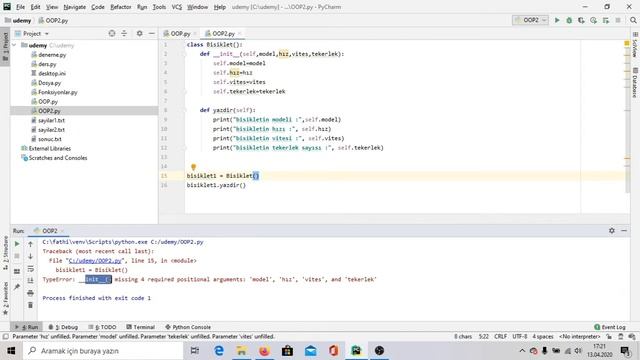Select deneme.py in the project tree
The image size is (640, 360).
[52, 55]
